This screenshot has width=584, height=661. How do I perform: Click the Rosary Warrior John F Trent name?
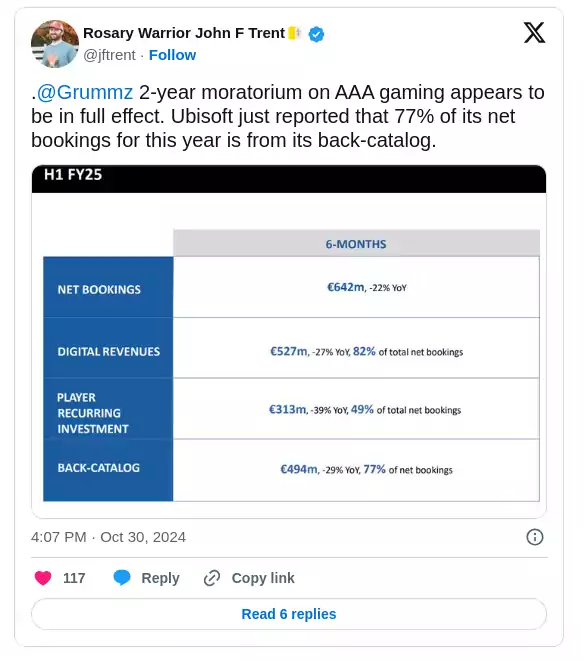coord(184,33)
